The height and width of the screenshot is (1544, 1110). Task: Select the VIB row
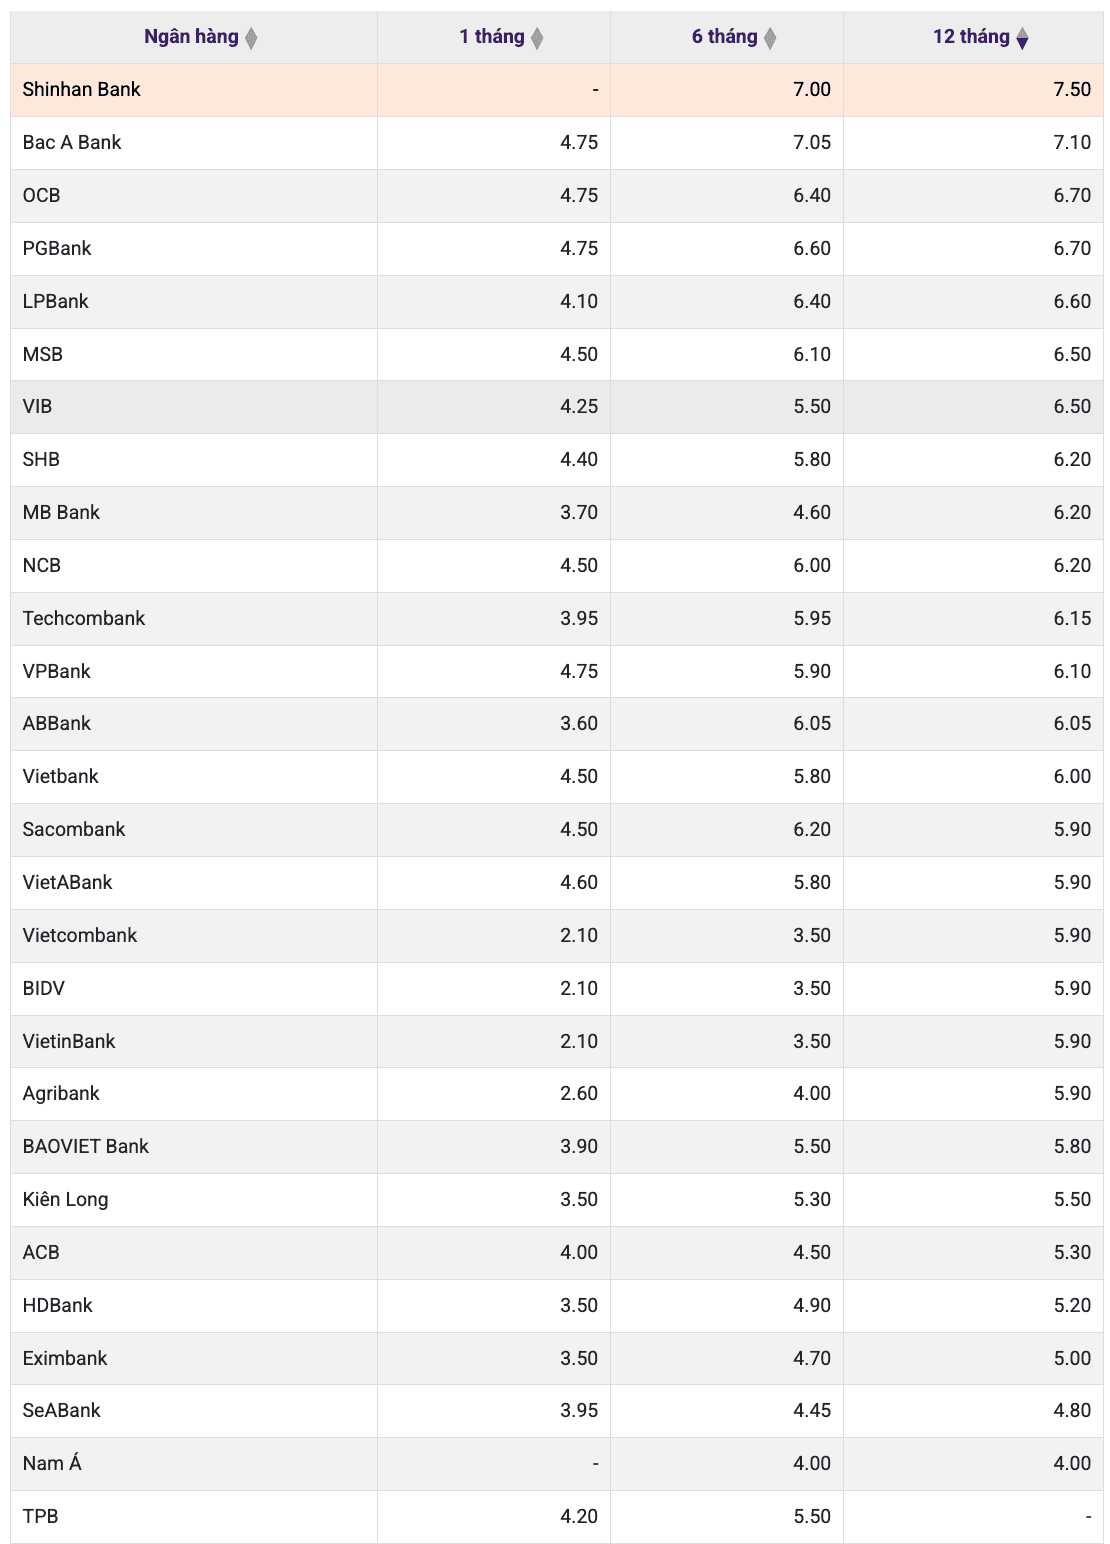(x=557, y=407)
